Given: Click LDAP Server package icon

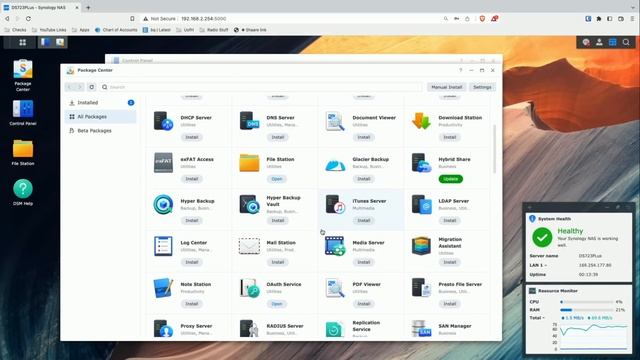Looking at the screenshot, I should (x=421, y=204).
